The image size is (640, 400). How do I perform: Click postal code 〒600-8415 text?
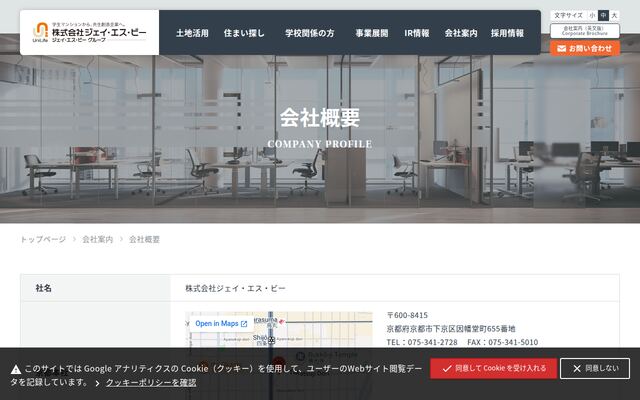pyautogui.click(x=407, y=315)
